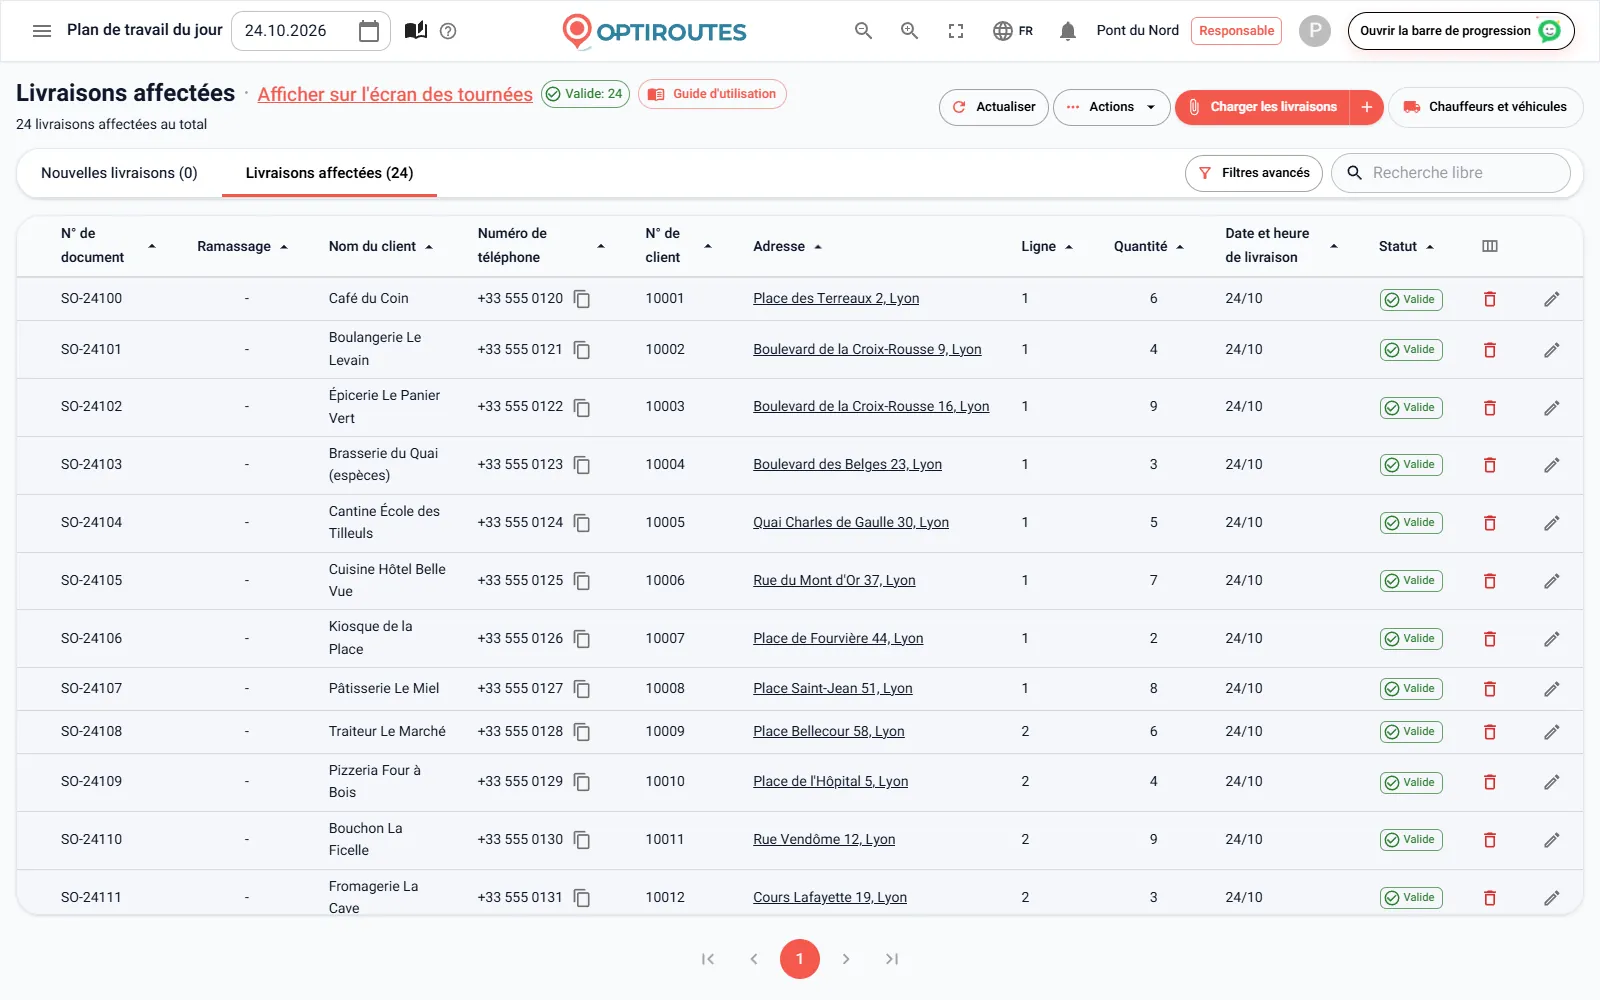
Task: Click Actualiser button
Action: click(x=994, y=107)
